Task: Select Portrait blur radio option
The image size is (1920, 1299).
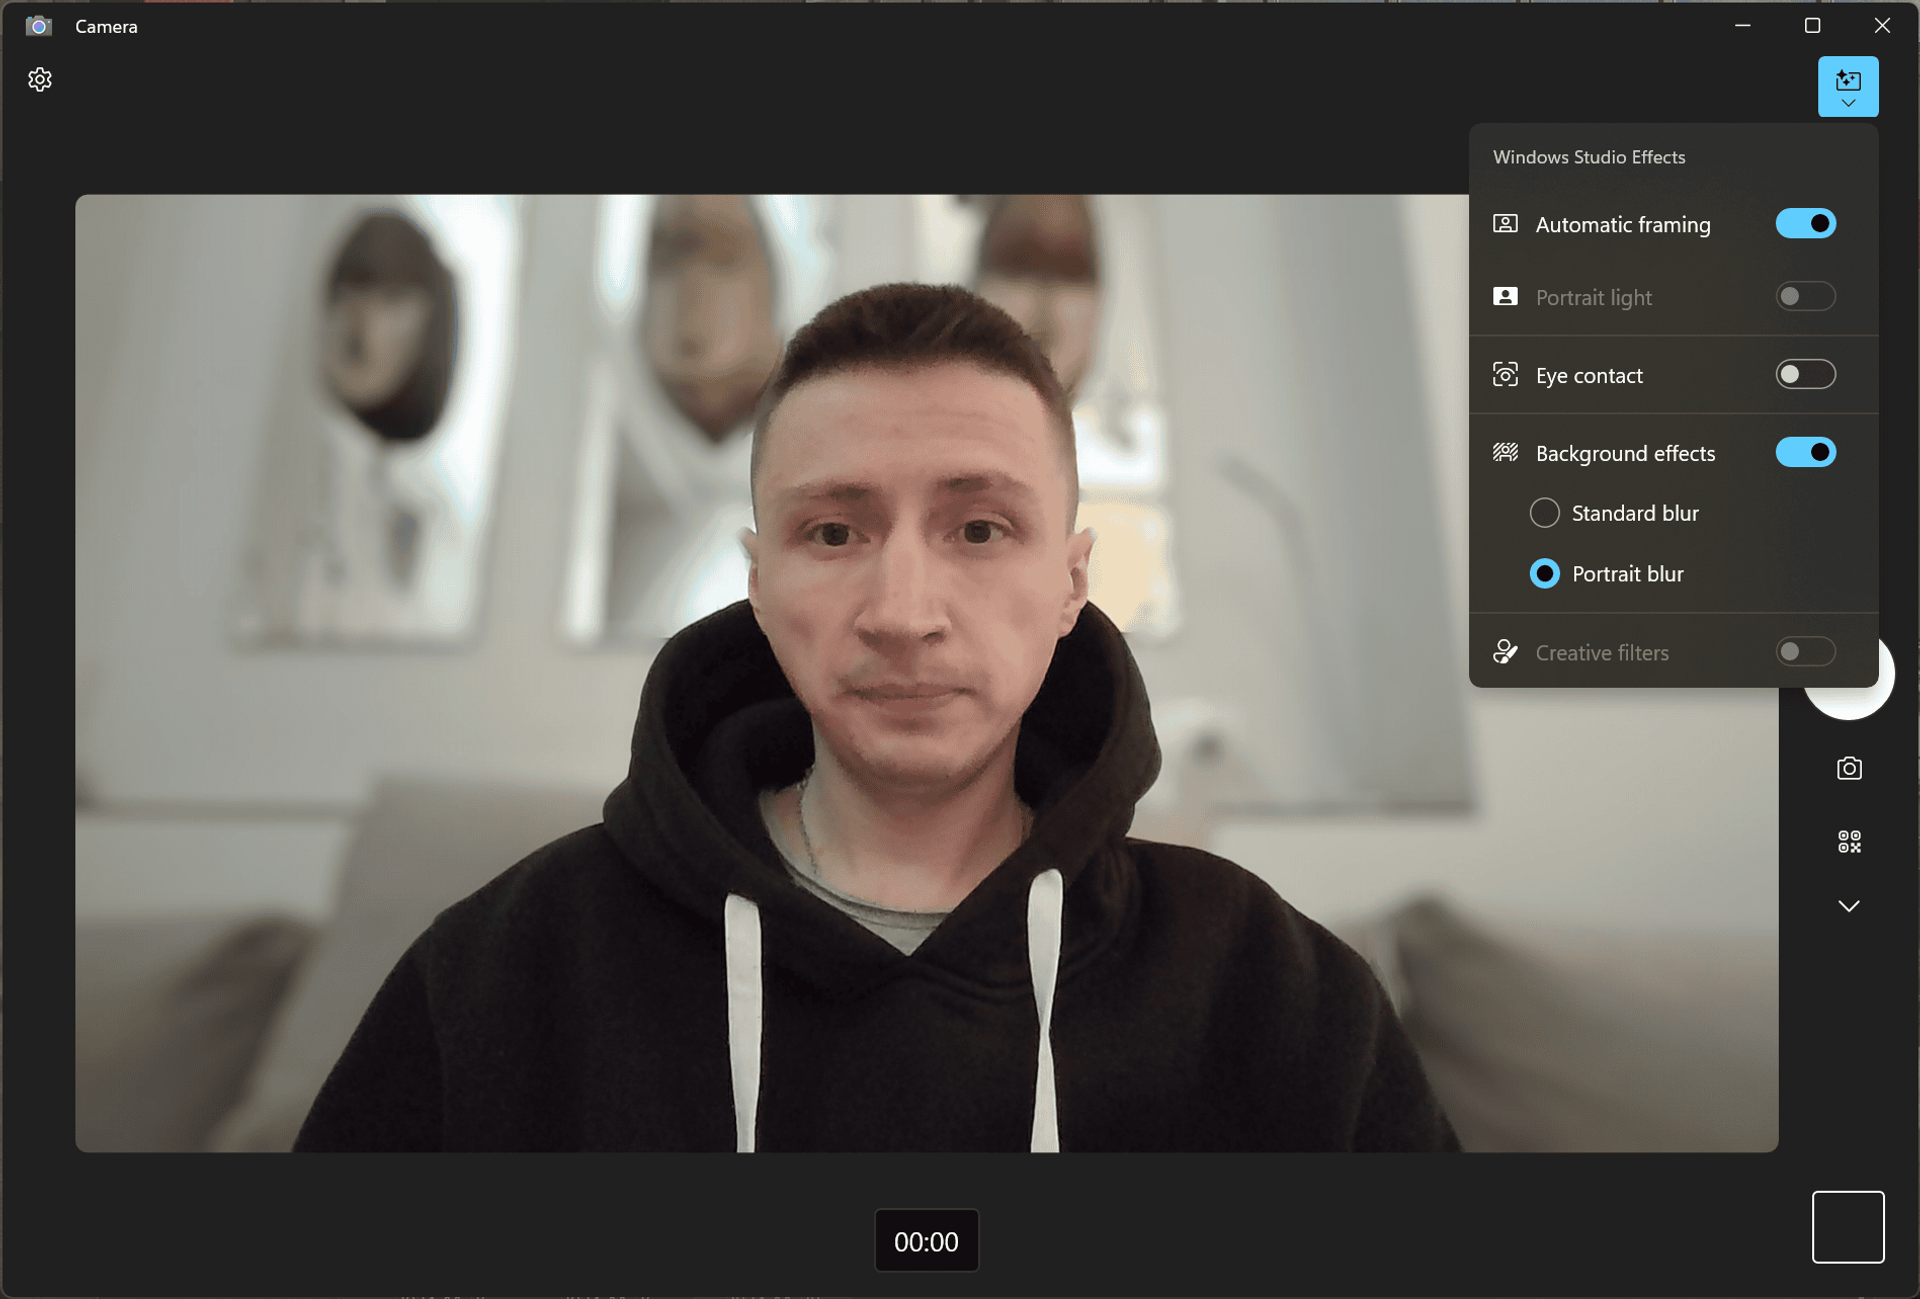Action: 1544,574
